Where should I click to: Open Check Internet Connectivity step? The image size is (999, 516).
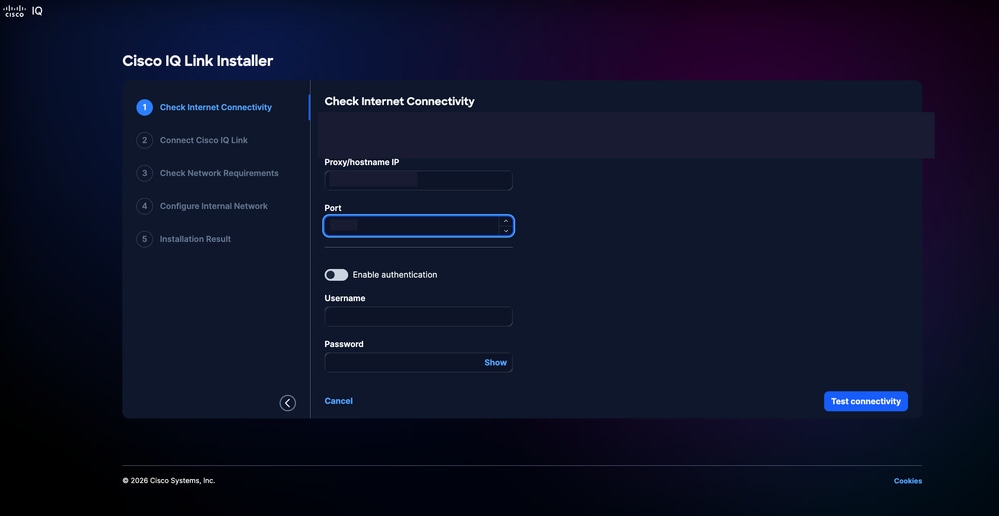pos(215,107)
